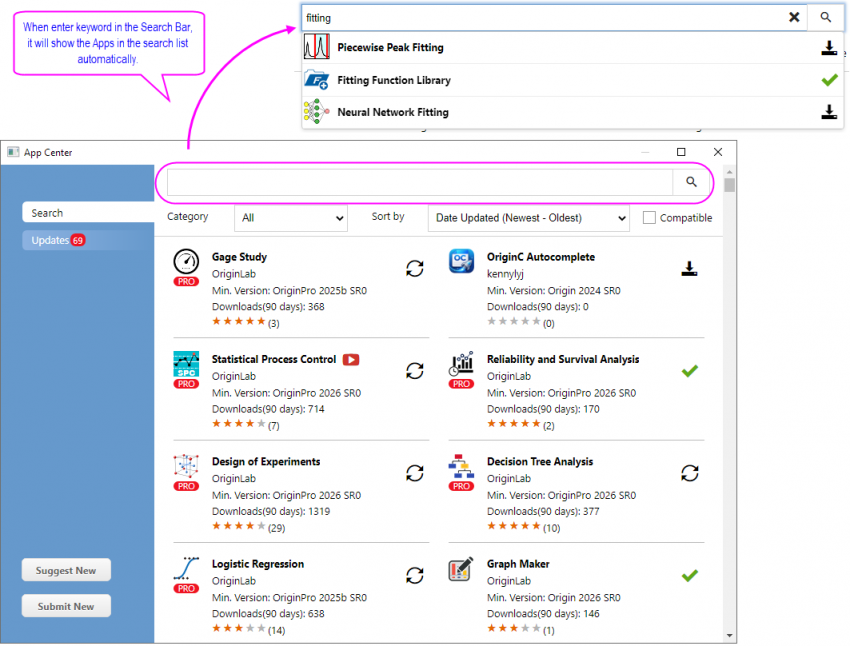850x646 pixels.
Task: Open the OriginC Autocomplete app title
Action: [x=540, y=257]
